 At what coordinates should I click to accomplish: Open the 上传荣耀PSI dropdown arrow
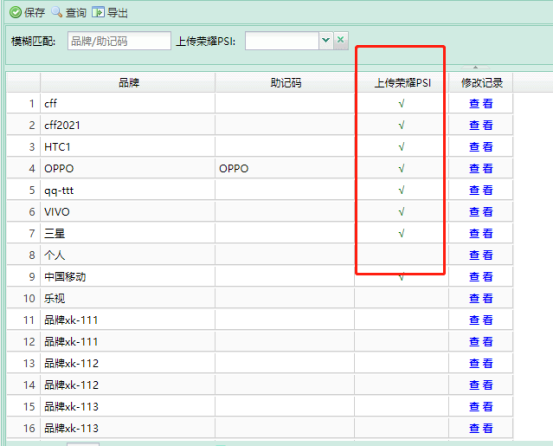326,40
